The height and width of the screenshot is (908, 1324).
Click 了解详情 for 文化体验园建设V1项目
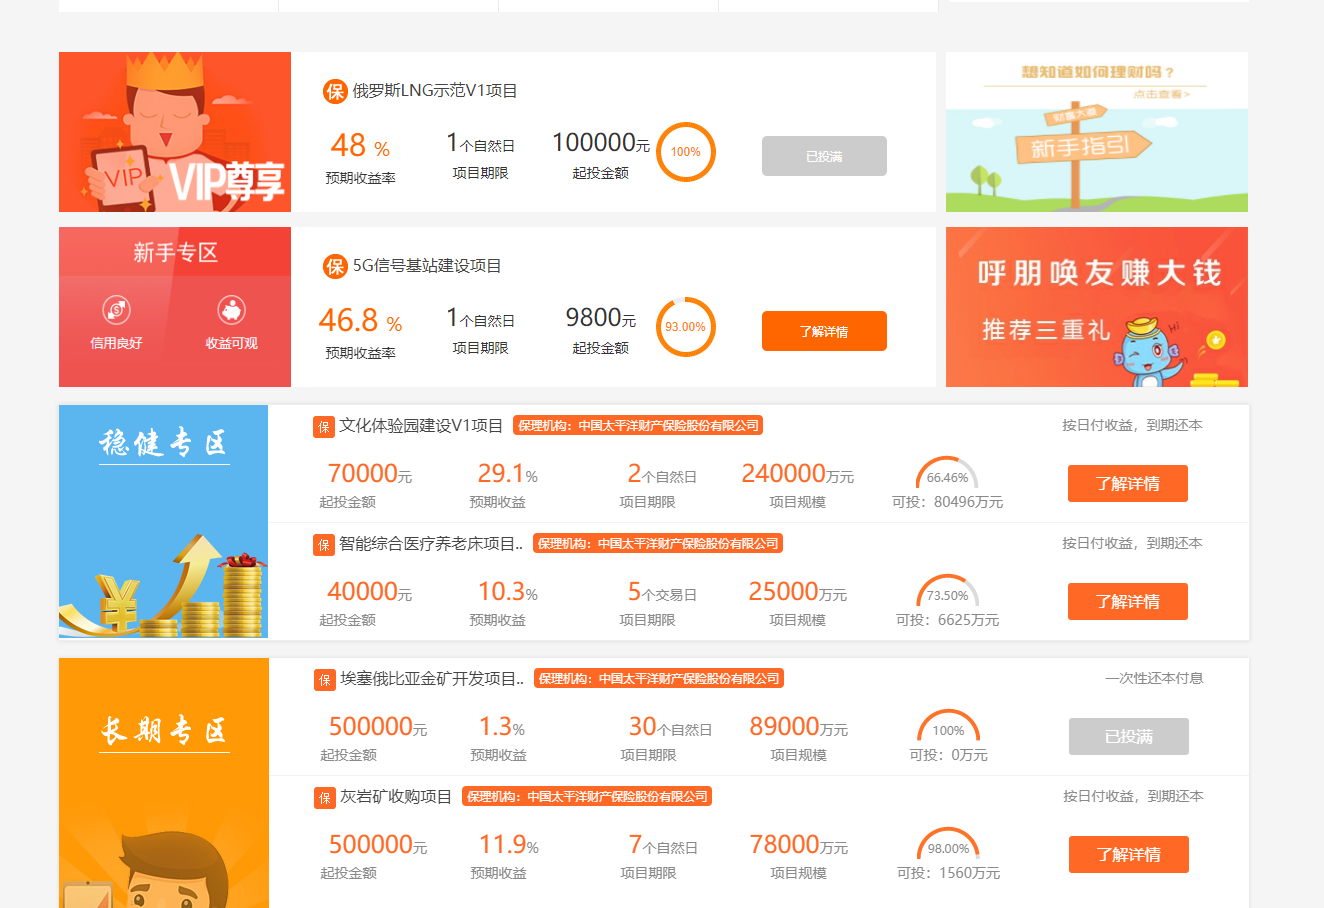pos(1128,483)
